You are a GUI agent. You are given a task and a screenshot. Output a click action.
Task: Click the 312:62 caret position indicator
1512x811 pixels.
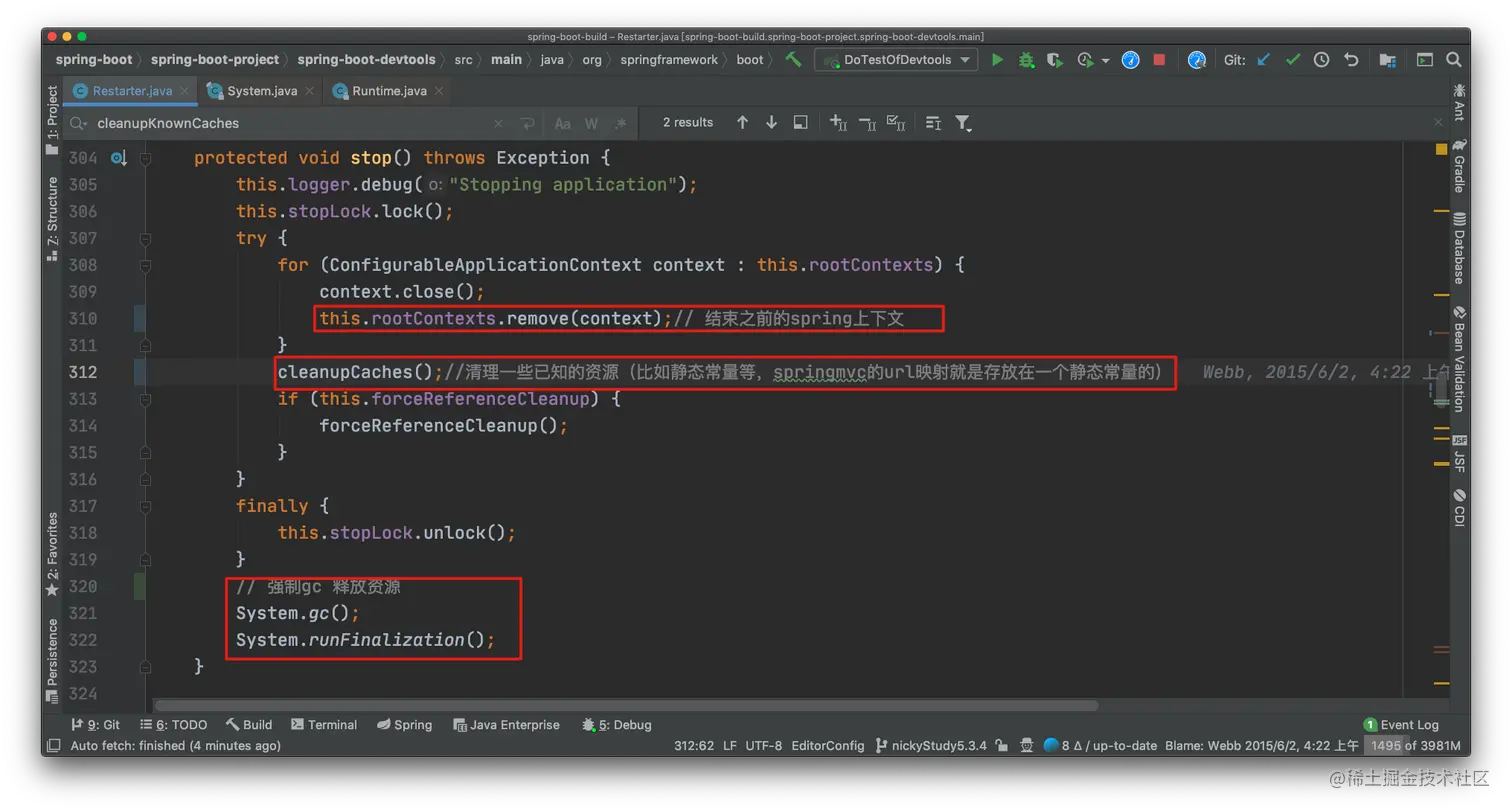pos(694,746)
